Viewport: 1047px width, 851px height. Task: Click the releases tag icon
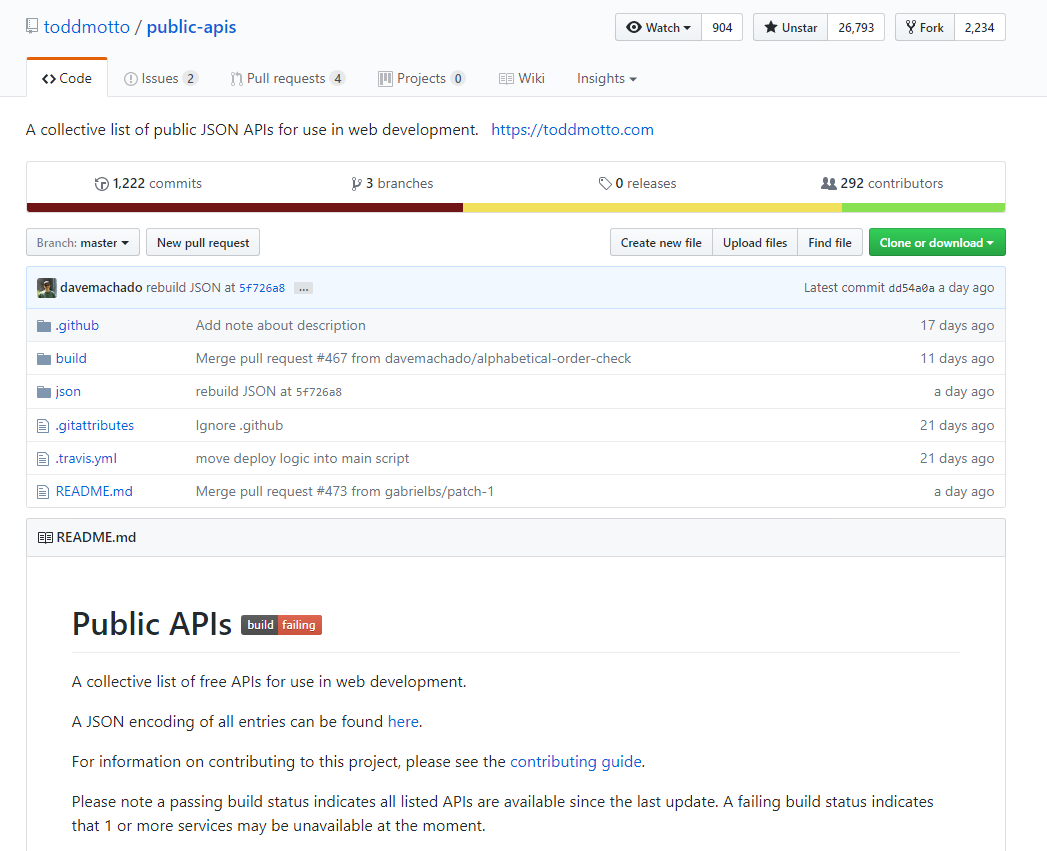[605, 184]
